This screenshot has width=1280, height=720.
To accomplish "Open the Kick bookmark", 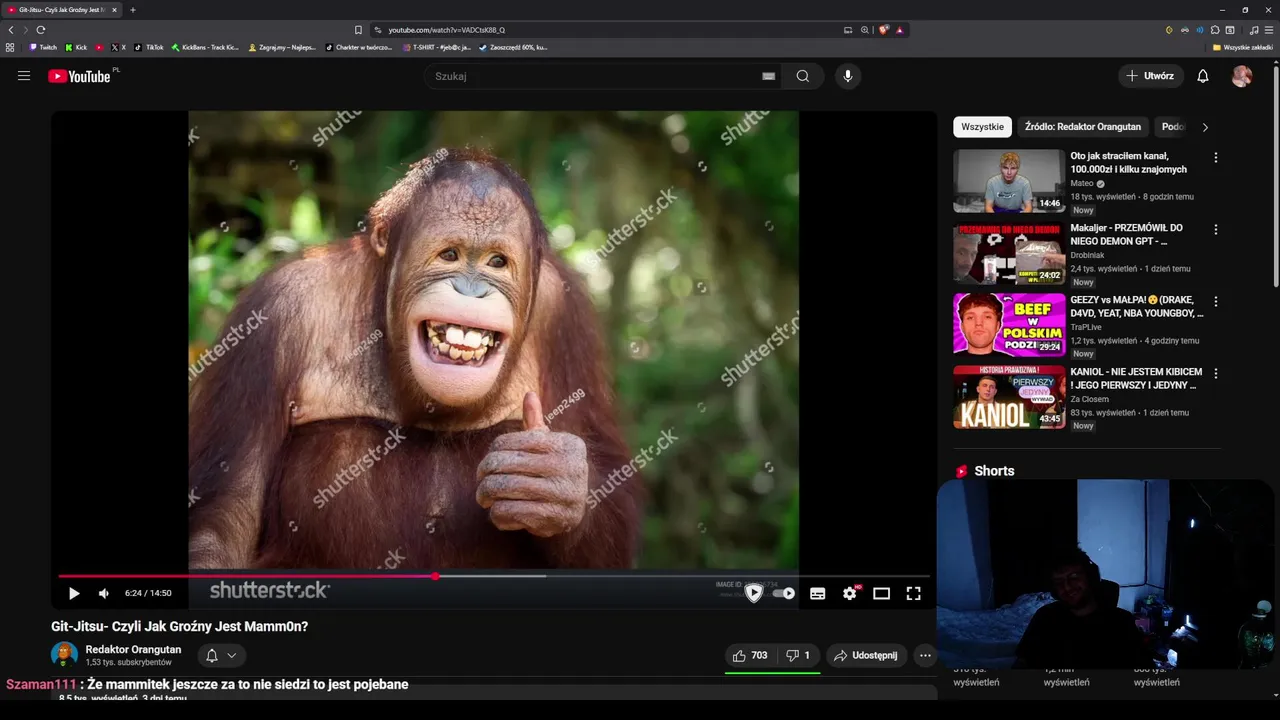I will (76, 47).
